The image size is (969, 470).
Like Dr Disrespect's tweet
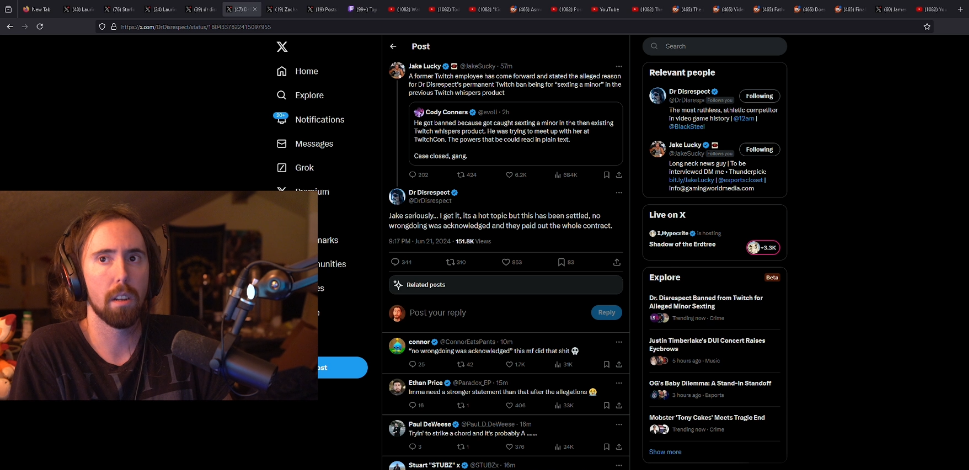pos(505,262)
